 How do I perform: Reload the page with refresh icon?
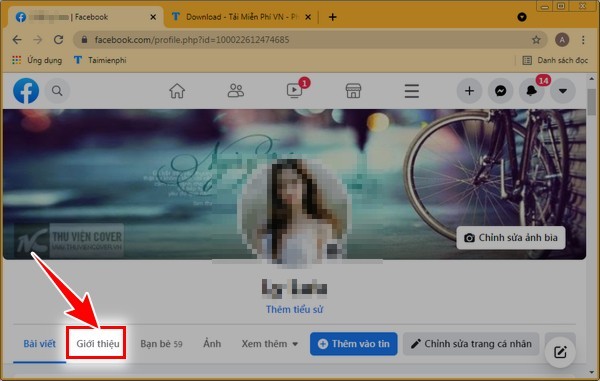pyautogui.click(x=58, y=40)
